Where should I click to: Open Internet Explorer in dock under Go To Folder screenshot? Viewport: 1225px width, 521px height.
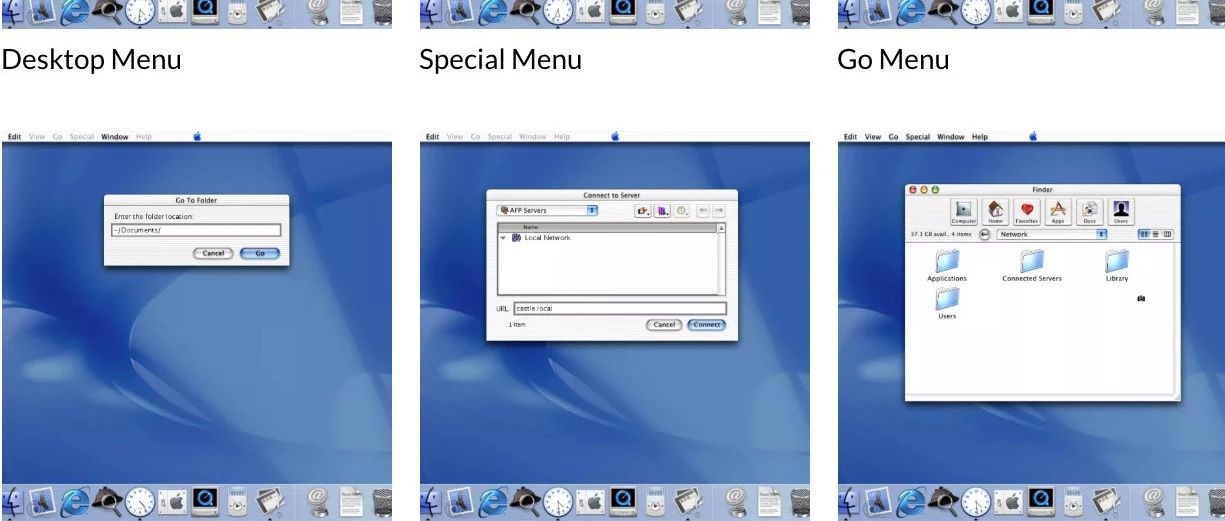pyautogui.click(x=74, y=500)
